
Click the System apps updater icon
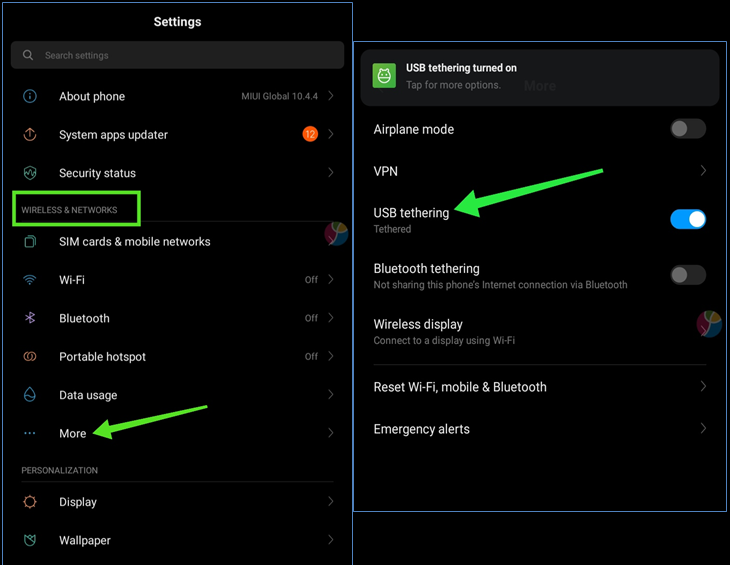[30, 135]
